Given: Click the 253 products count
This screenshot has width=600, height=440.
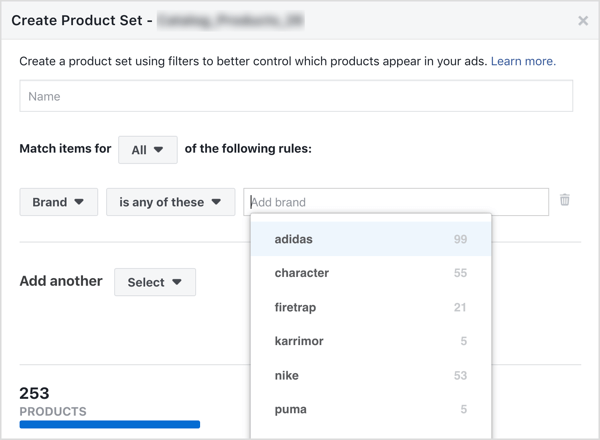Looking at the screenshot, I should coord(34,393).
